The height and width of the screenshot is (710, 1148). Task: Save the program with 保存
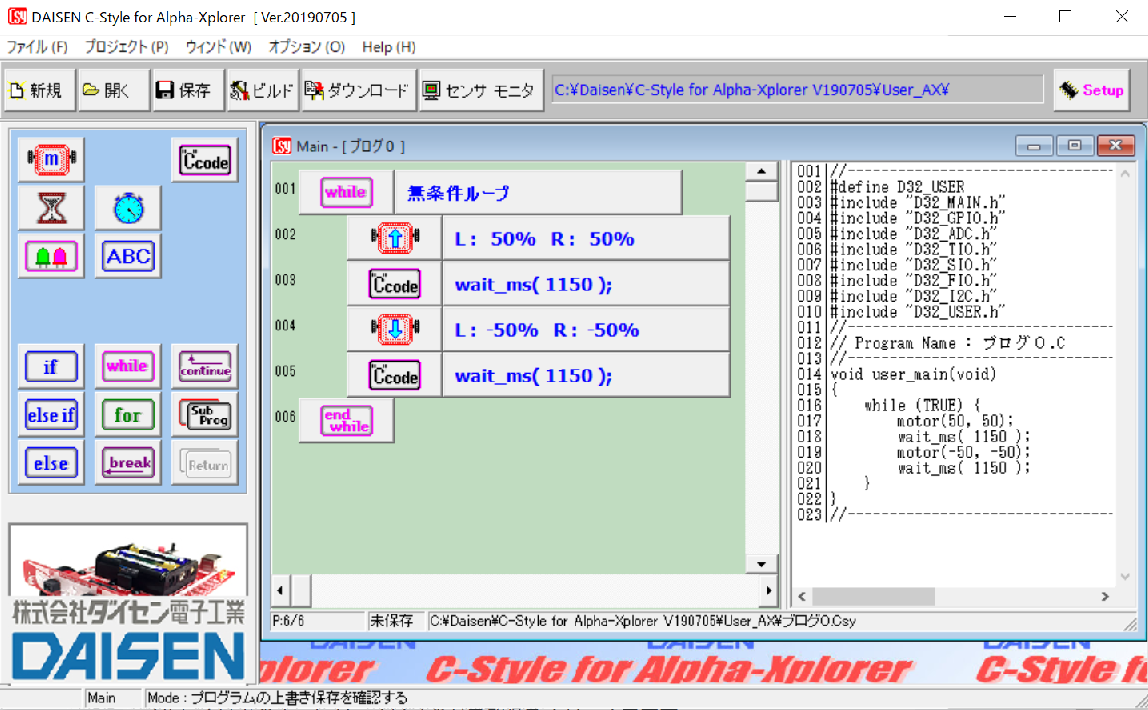(x=187, y=90)
